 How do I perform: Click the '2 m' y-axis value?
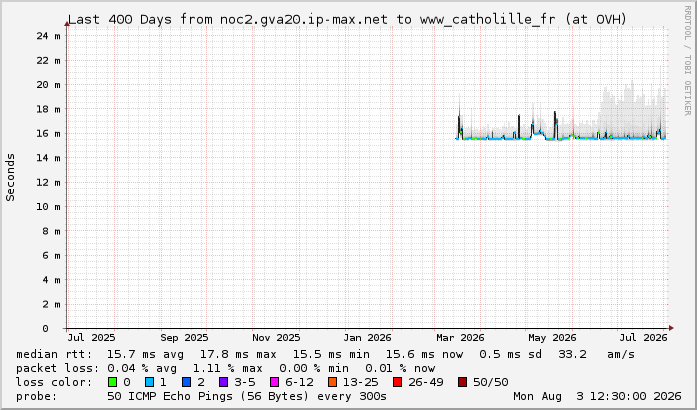click(52, 305)
